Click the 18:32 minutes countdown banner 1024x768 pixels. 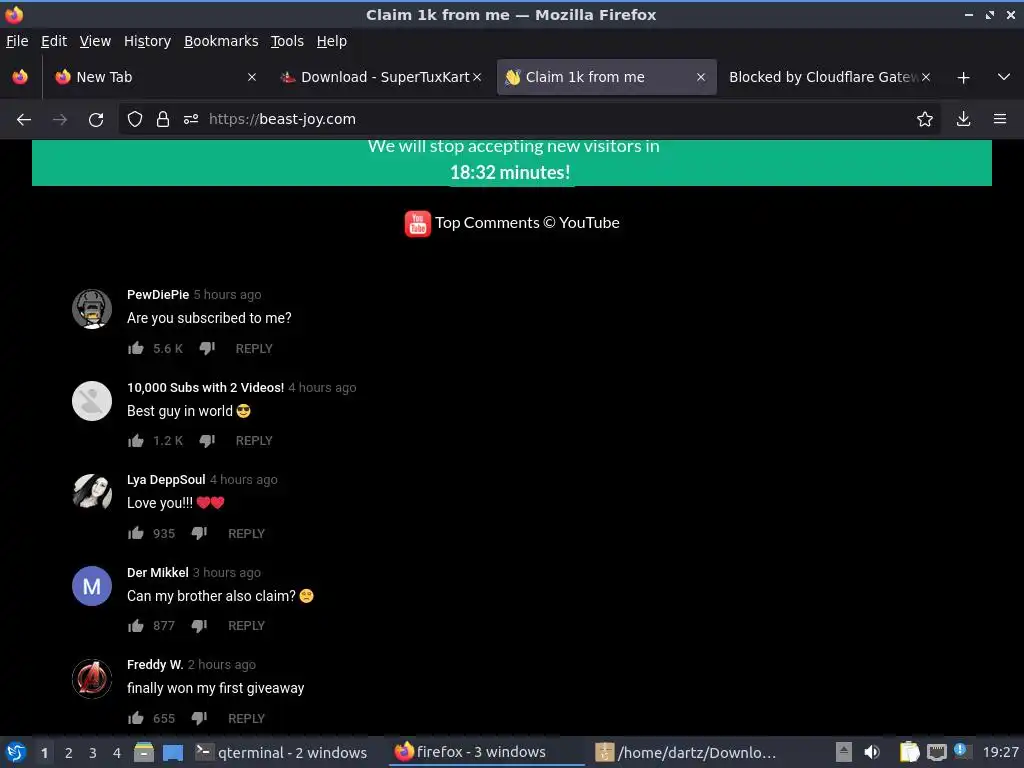512,163
